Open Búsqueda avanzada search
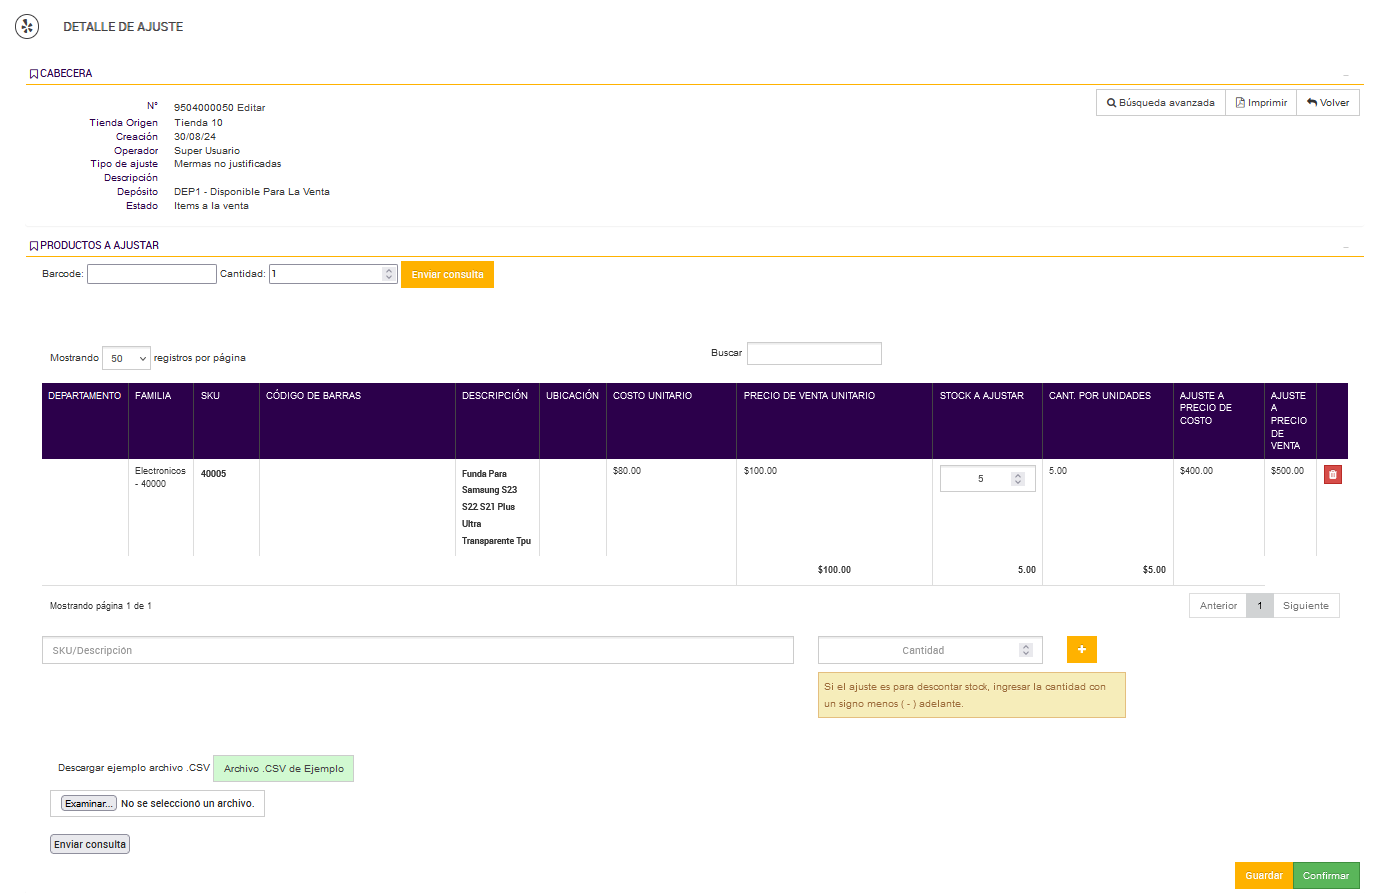The width and height of the screenshot is (1373, 893). click(x=1161, y=103)
